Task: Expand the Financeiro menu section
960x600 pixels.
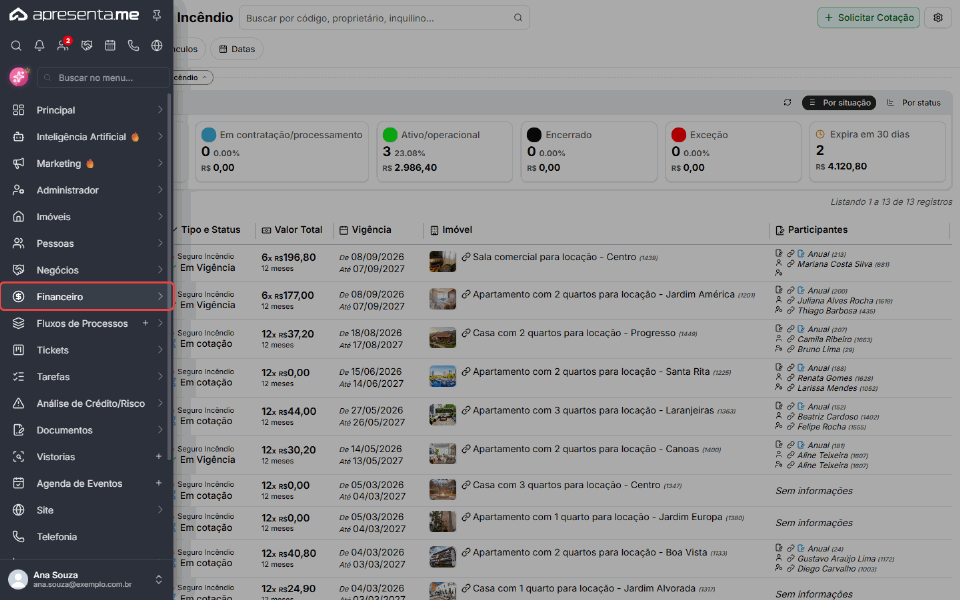Action: (x=87, y=297)
